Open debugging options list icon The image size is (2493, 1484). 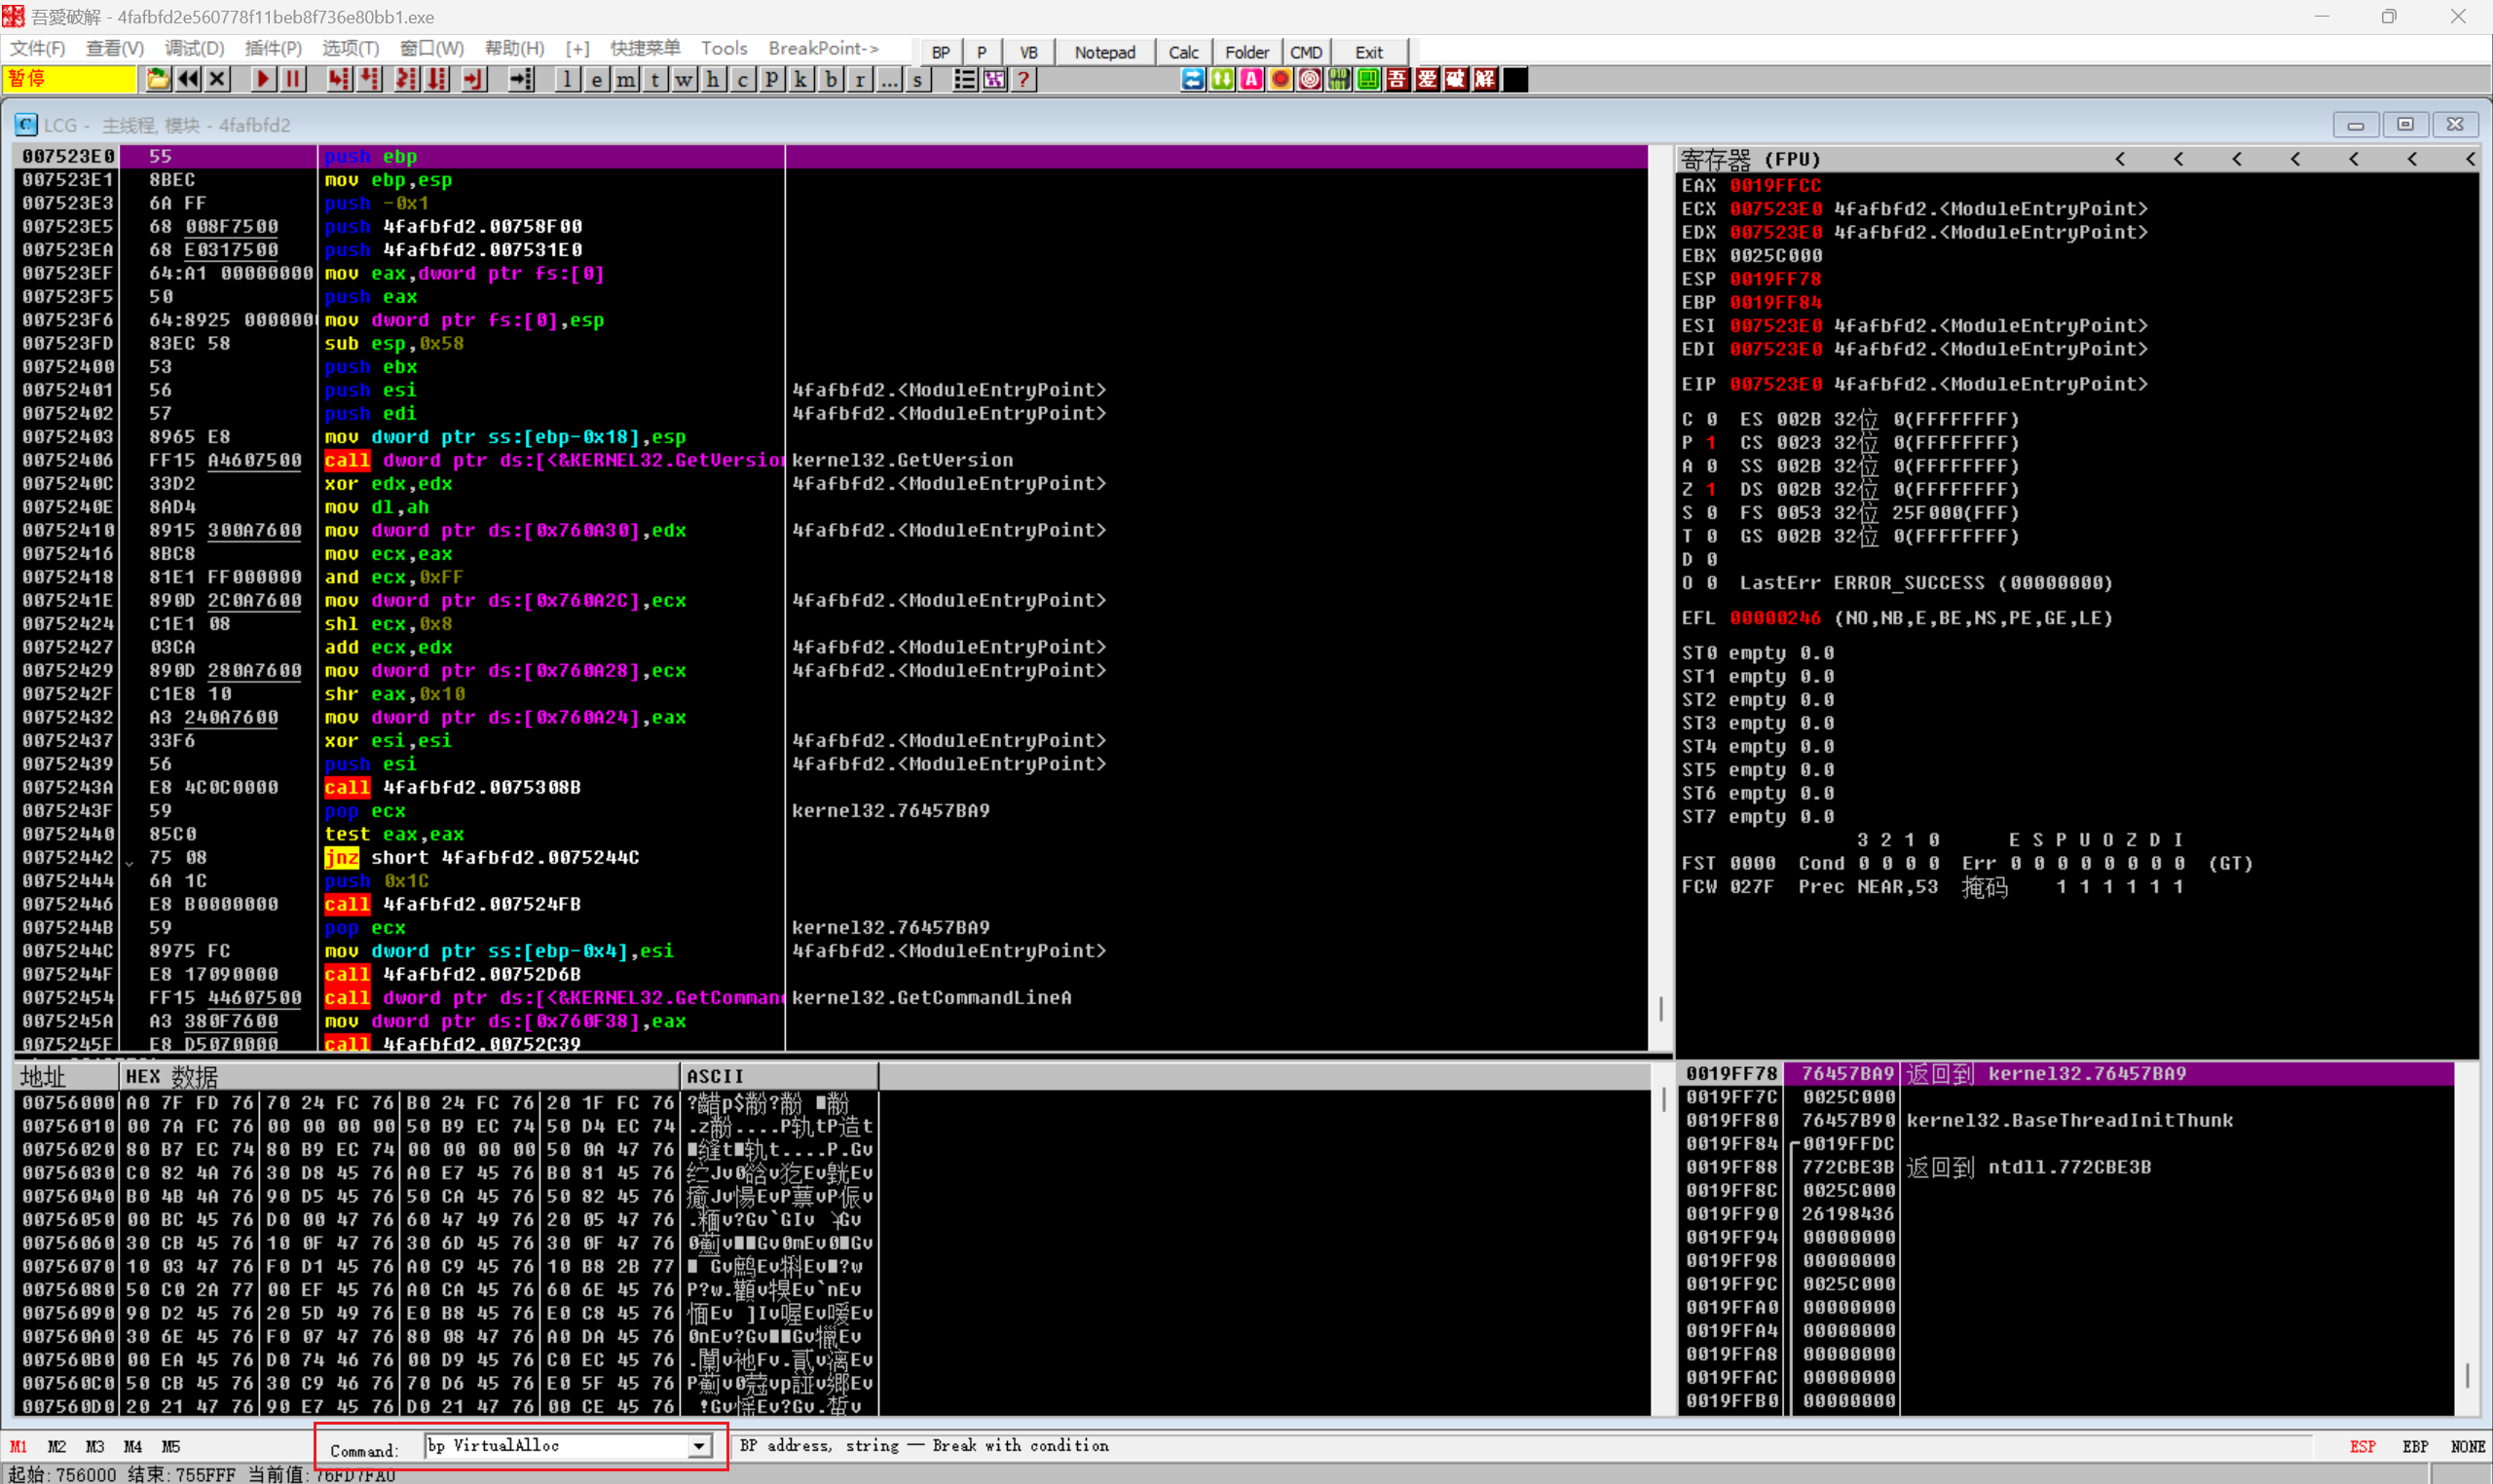(x=965, y=79)
